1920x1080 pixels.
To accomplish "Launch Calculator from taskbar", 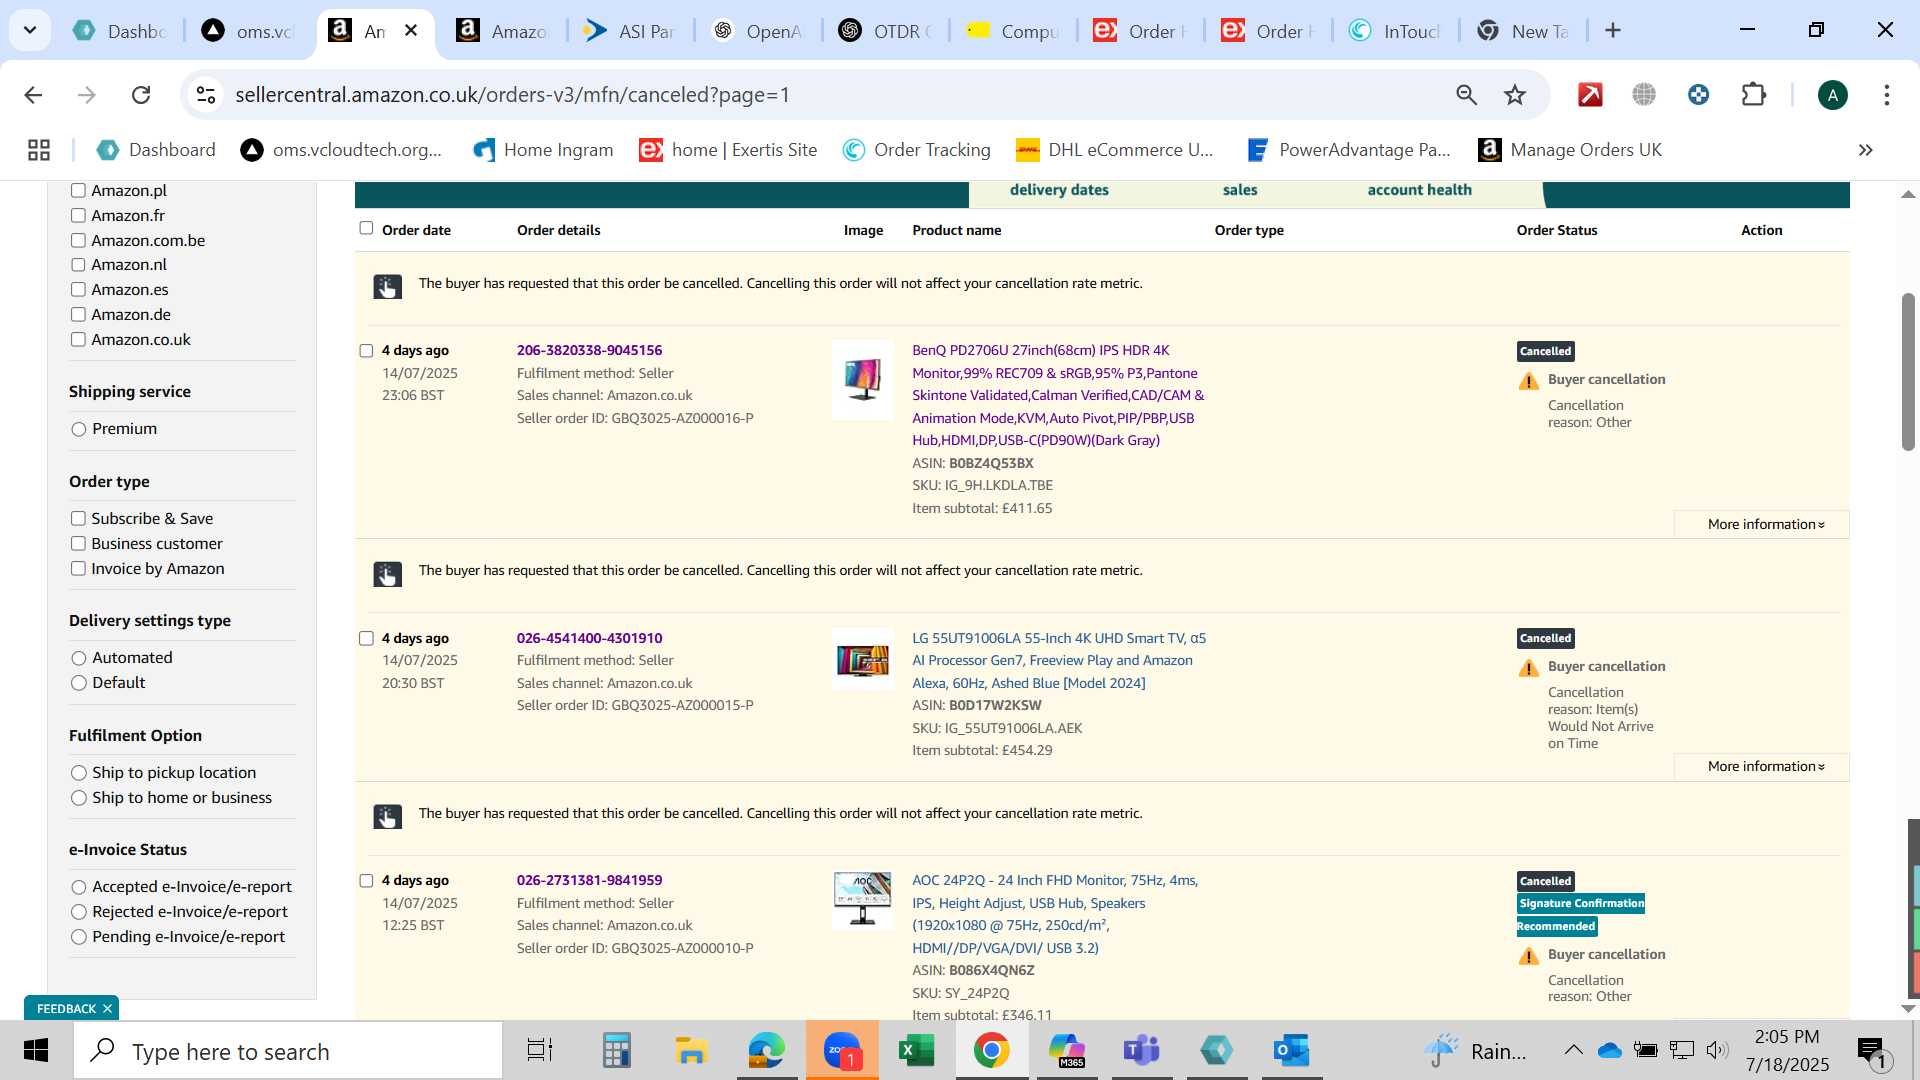I will click(x=616, y=1051).
